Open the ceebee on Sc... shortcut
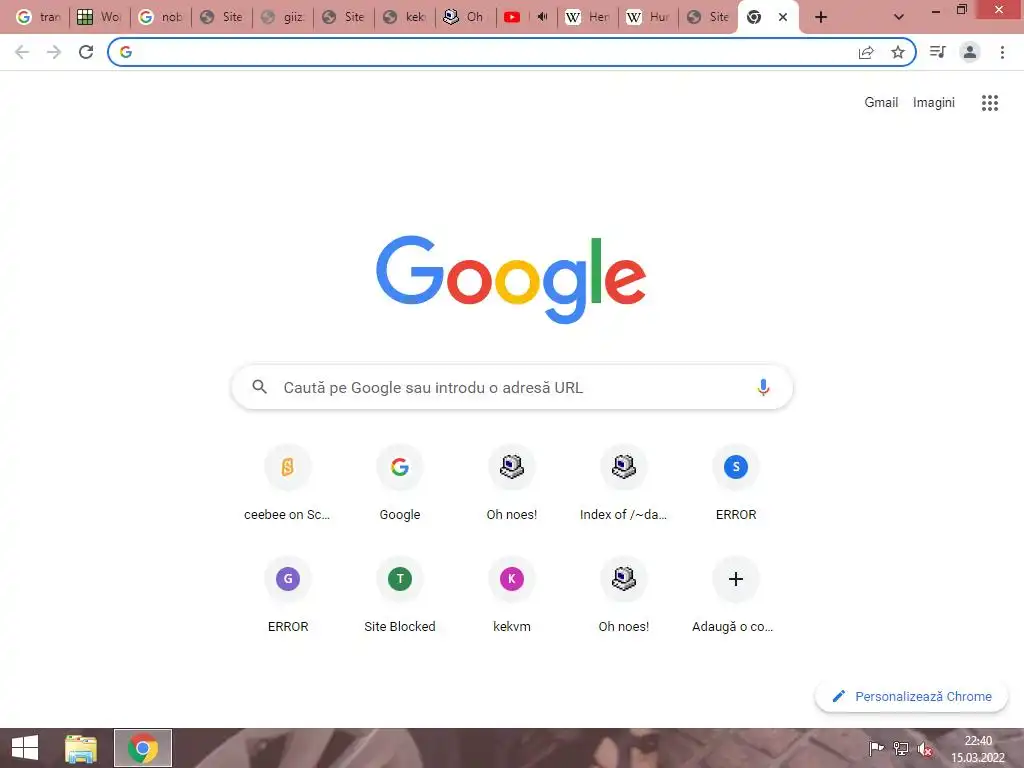 [x=287, y=483]
